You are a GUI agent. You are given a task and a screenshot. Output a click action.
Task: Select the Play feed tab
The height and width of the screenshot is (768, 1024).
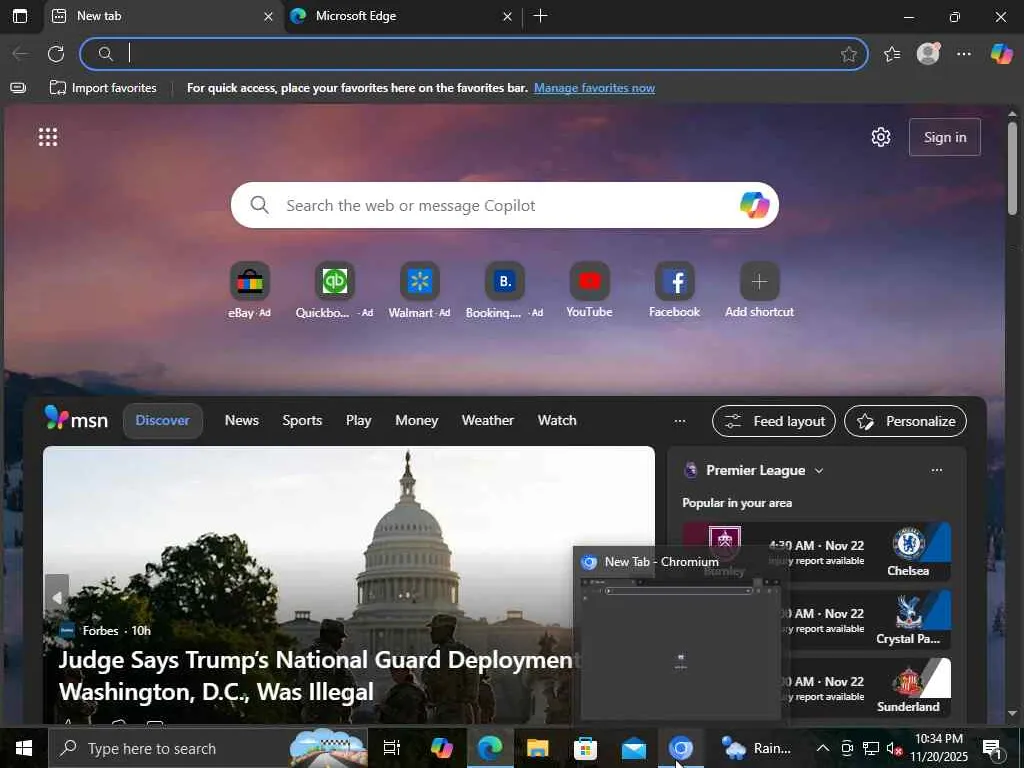359,421
